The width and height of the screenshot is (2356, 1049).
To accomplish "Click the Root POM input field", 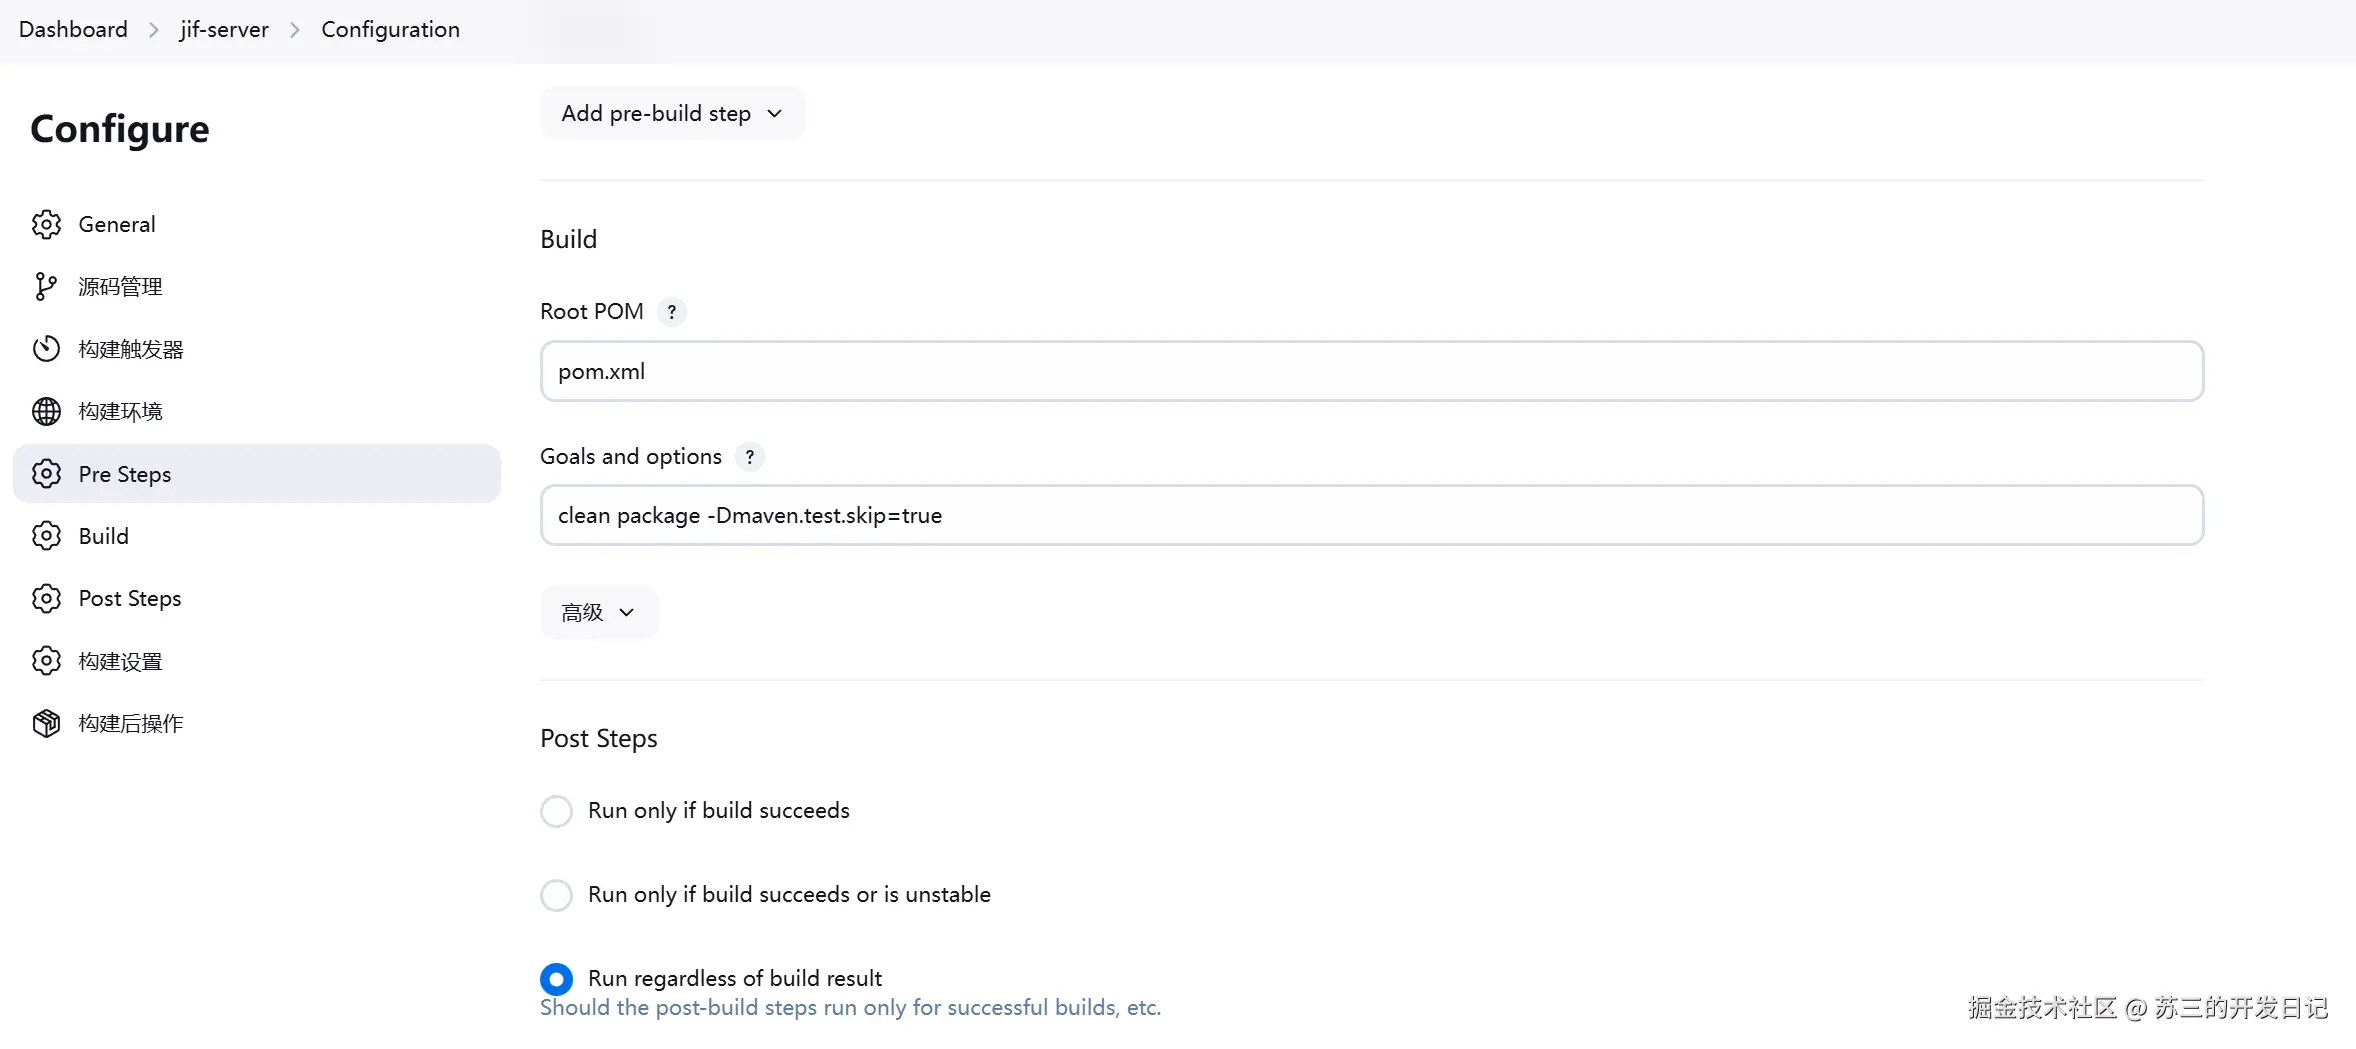I will [1371, 371].
